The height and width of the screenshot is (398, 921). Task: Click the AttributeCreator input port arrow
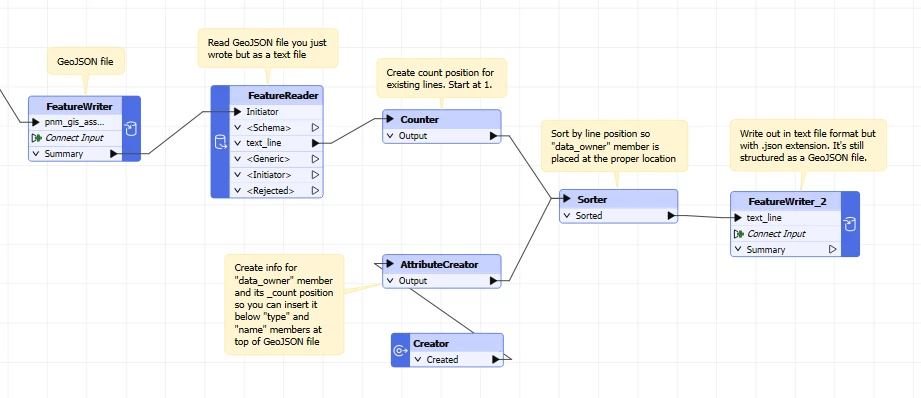[x=391, y=264]
